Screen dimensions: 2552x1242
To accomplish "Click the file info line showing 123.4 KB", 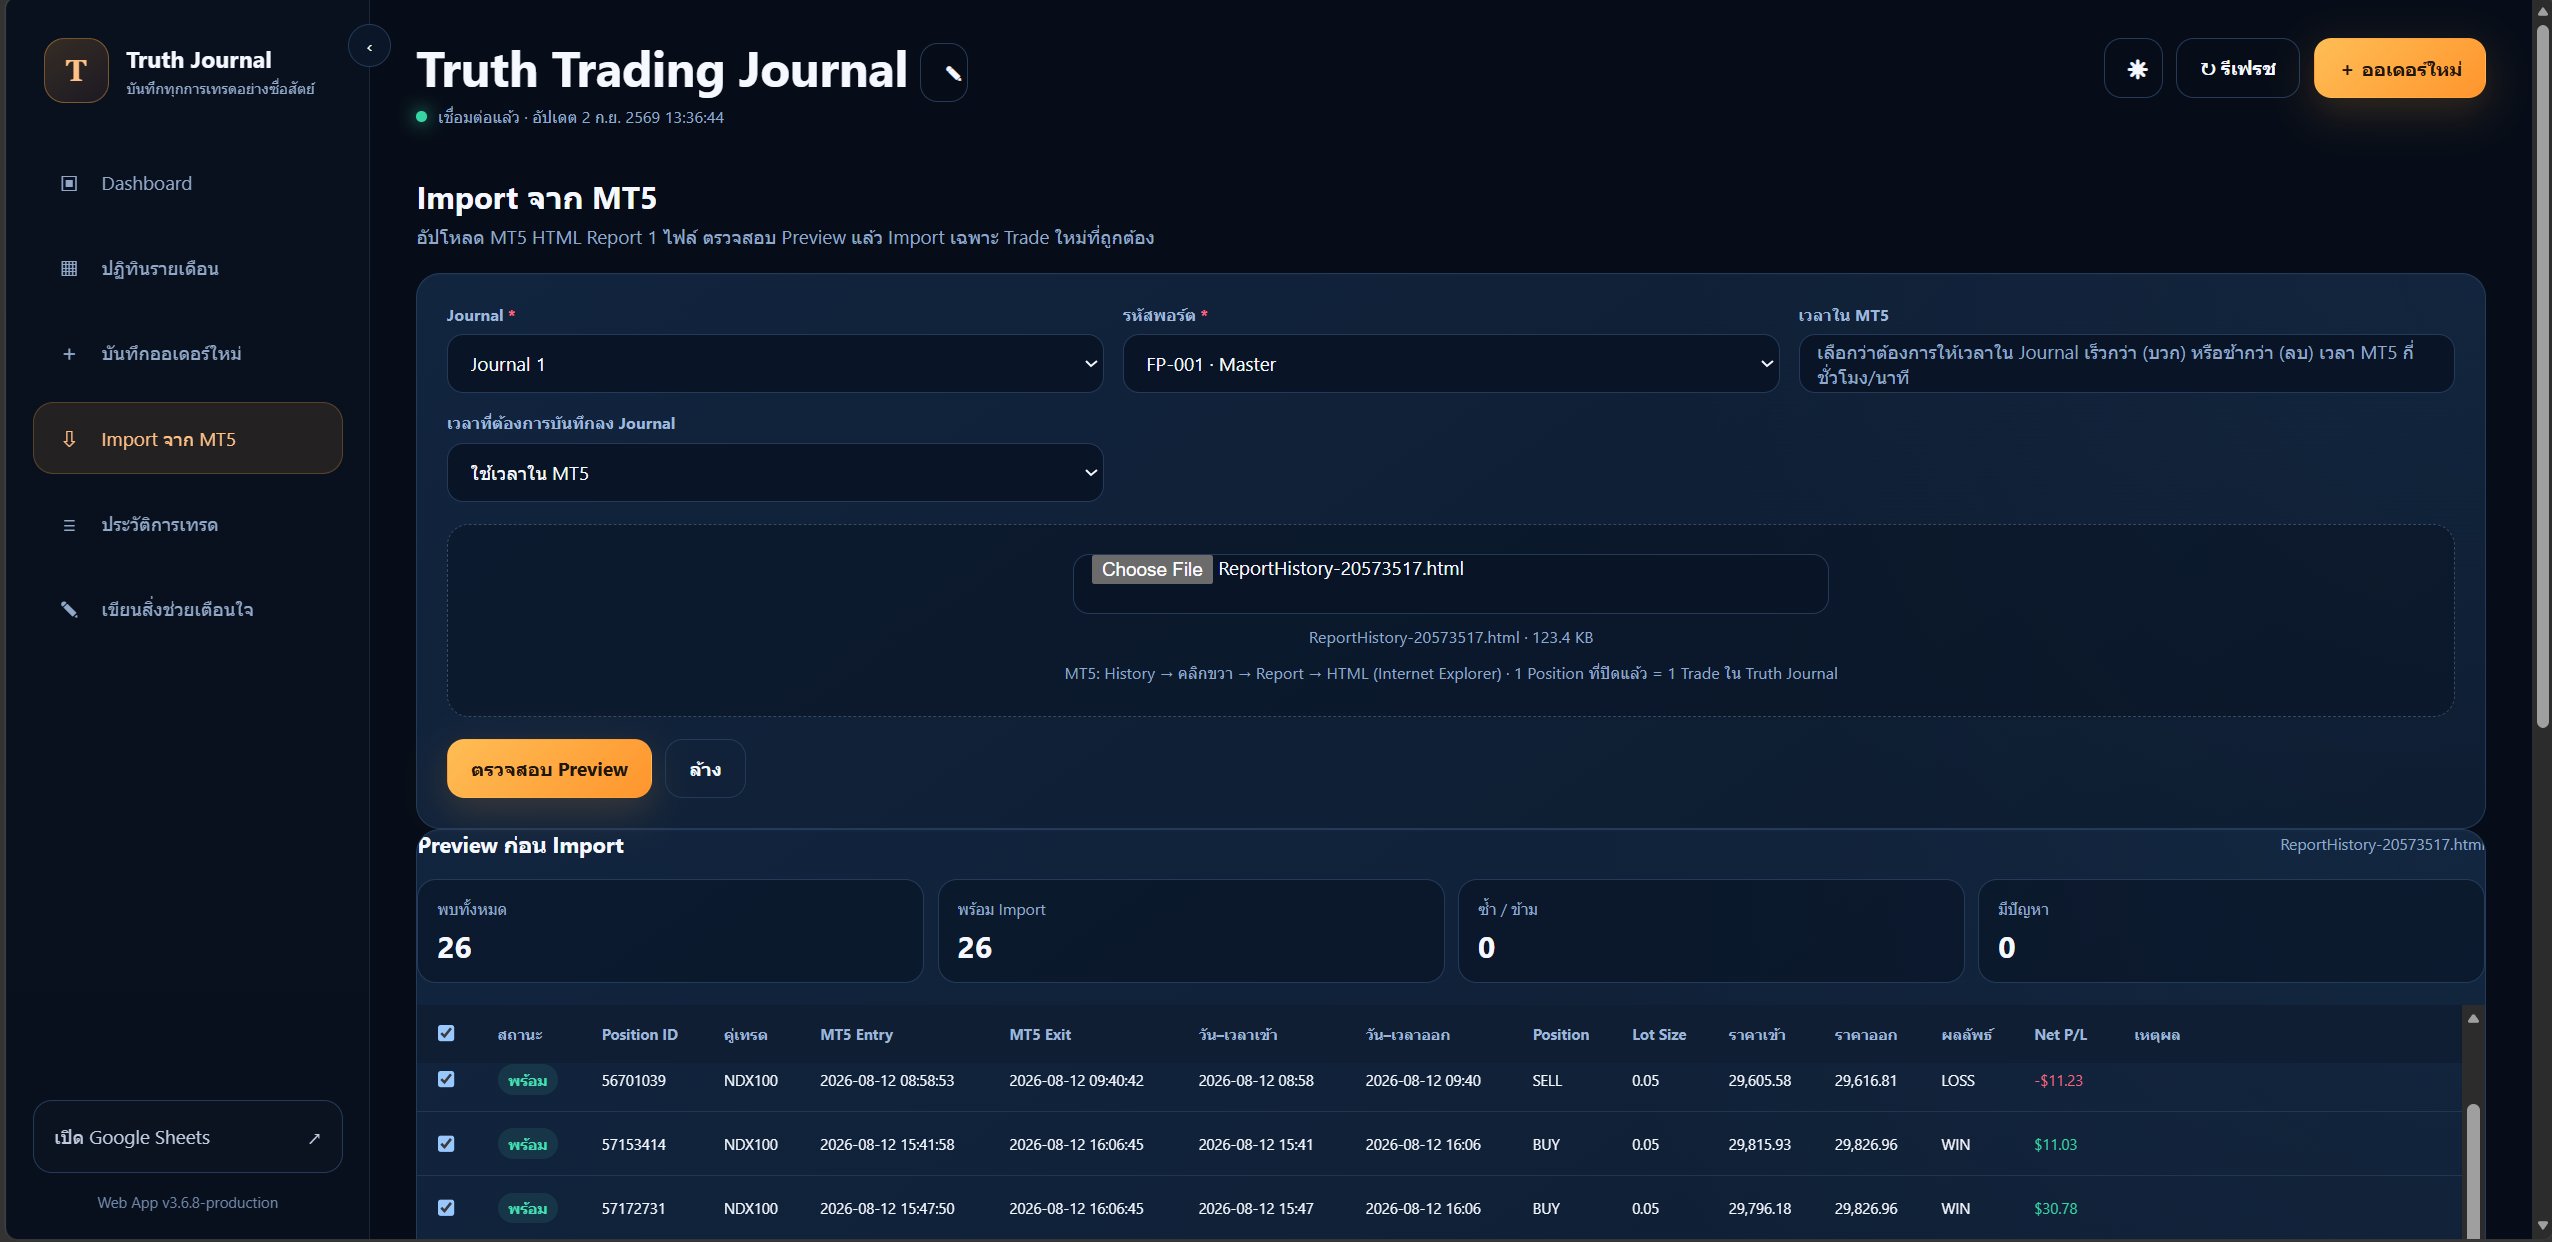I will pos(1451,638).
